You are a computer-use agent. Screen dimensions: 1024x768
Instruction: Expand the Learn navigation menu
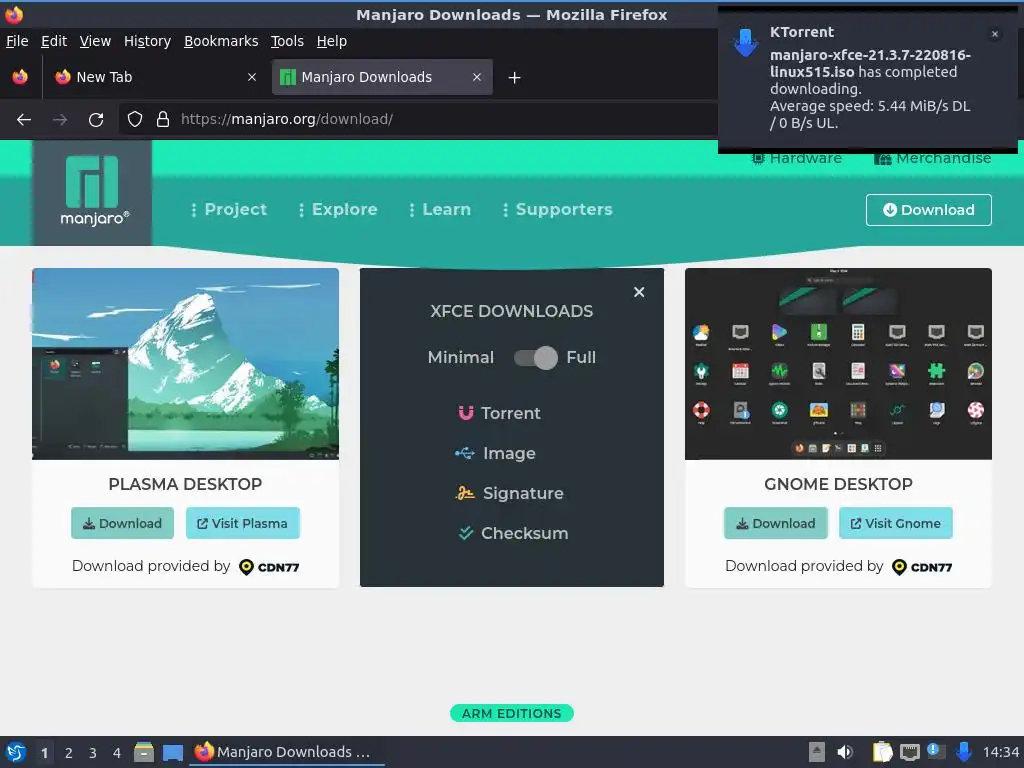tap(440, 209)
